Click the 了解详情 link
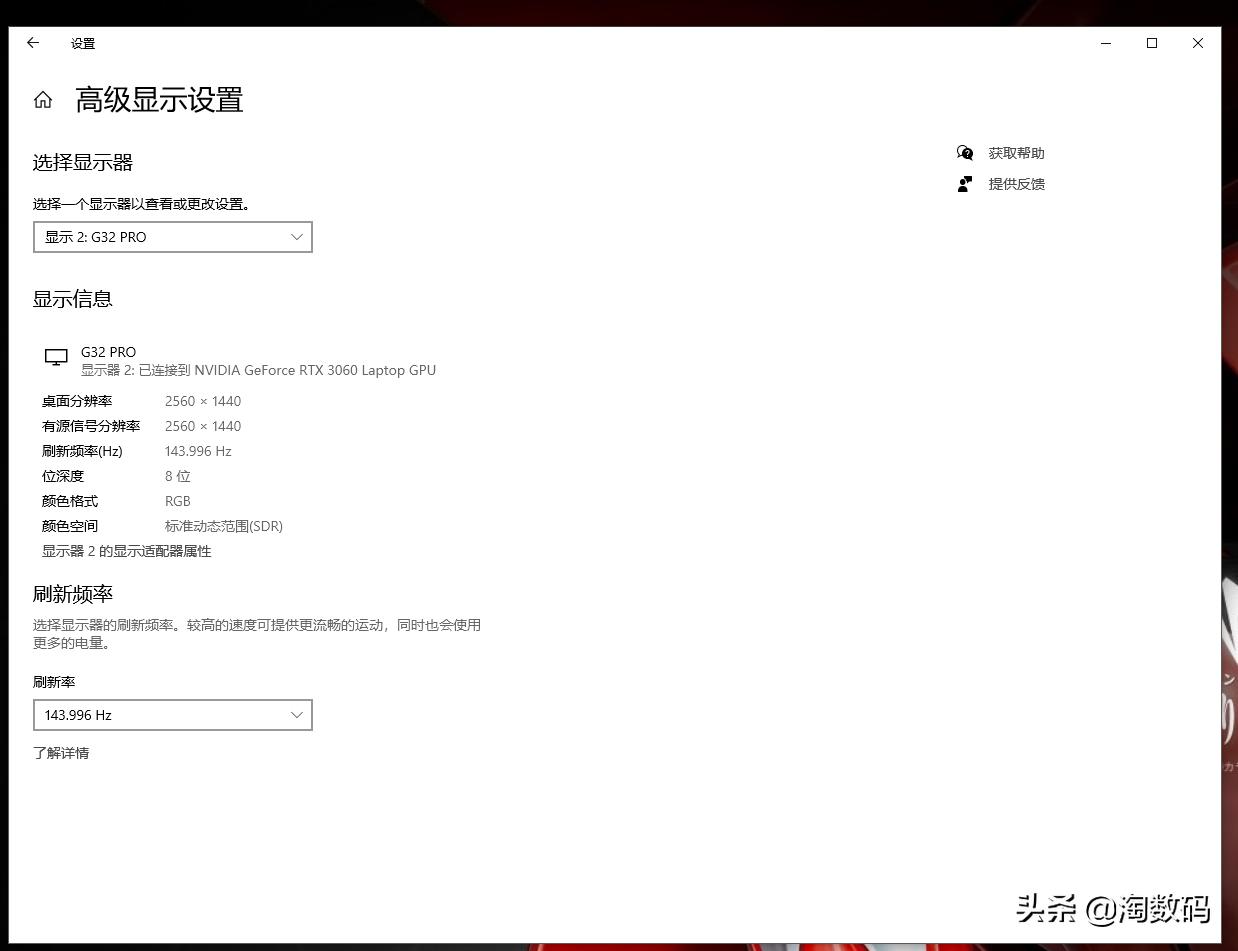The width and height of the screenshot is (1238, 951). coord(61,753)
